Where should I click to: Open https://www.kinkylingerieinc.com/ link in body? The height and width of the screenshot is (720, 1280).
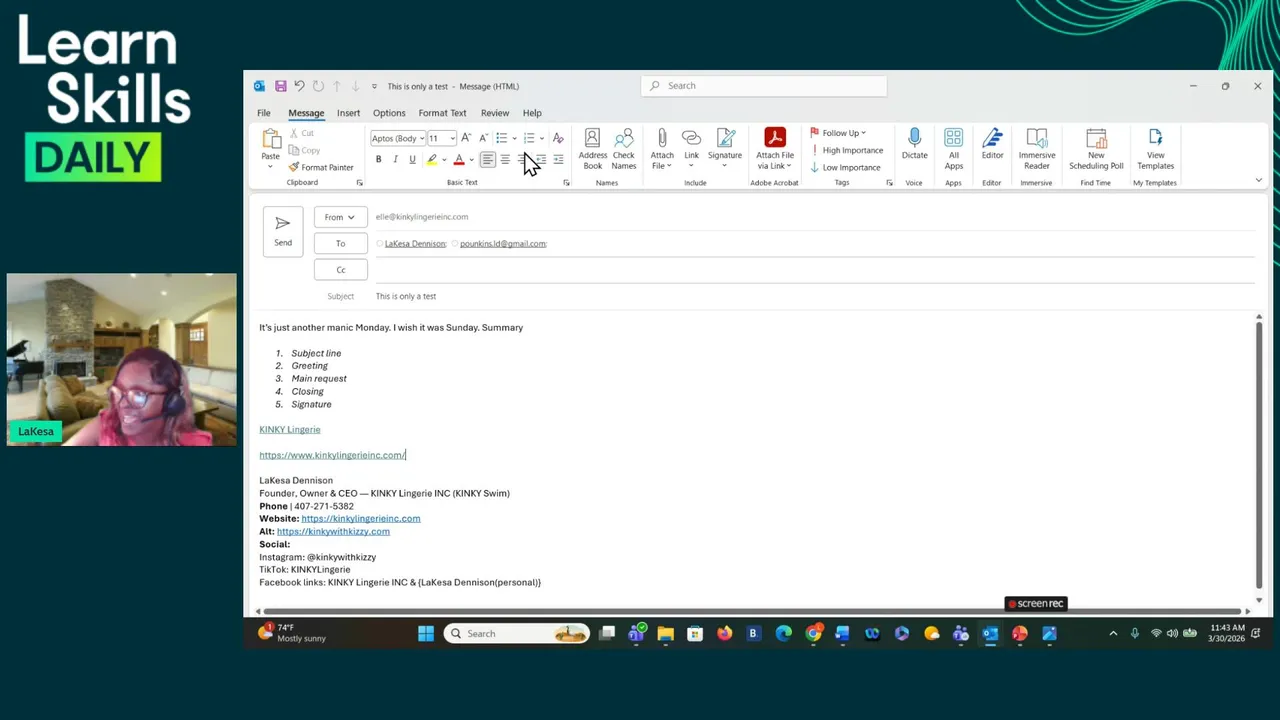point(332,455)
